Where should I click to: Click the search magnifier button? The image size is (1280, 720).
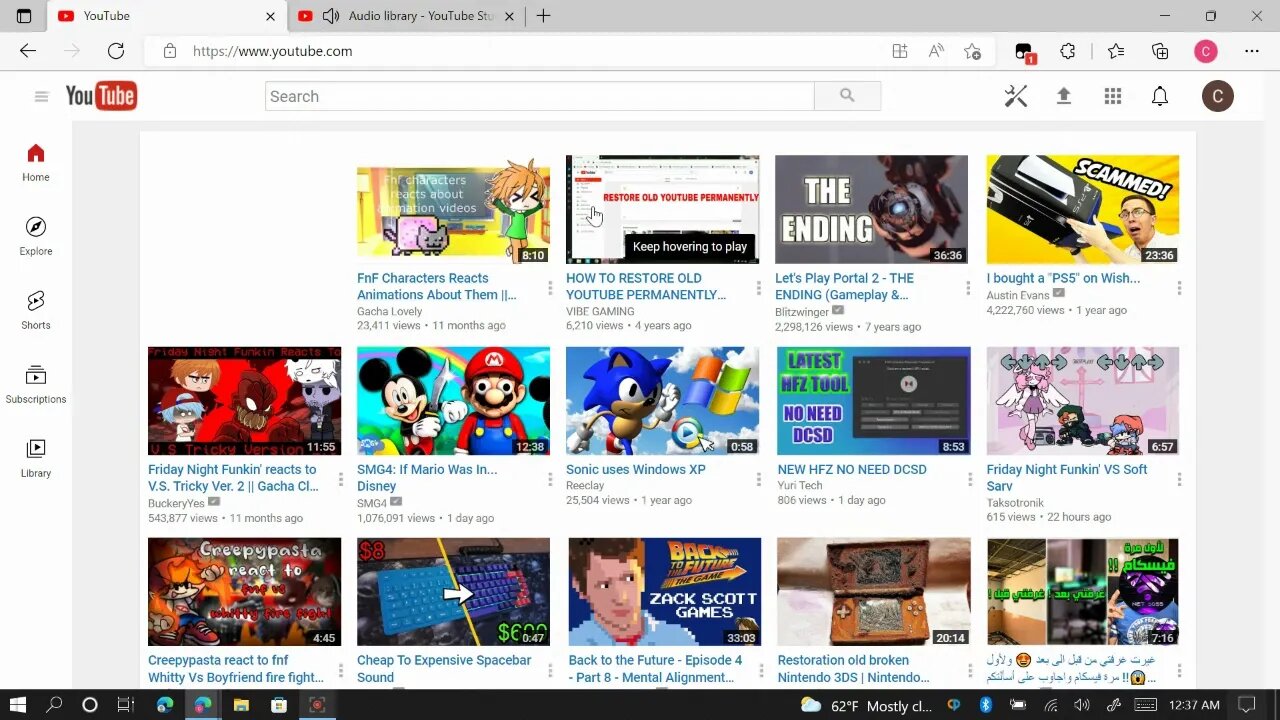coord(847,96)
